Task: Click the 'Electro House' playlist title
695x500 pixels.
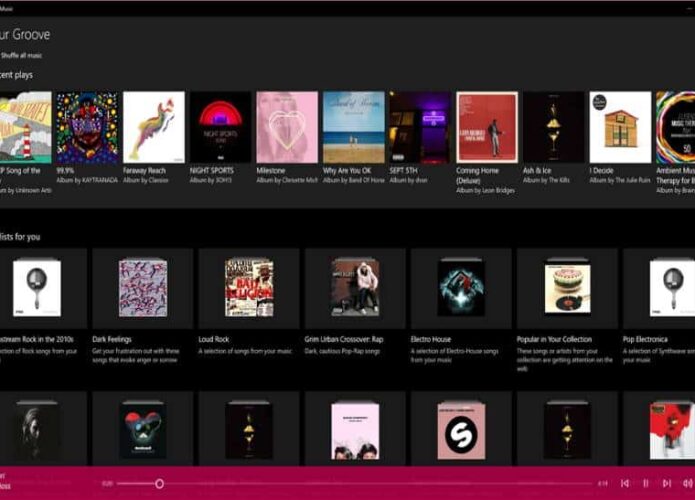Action: 431,340
